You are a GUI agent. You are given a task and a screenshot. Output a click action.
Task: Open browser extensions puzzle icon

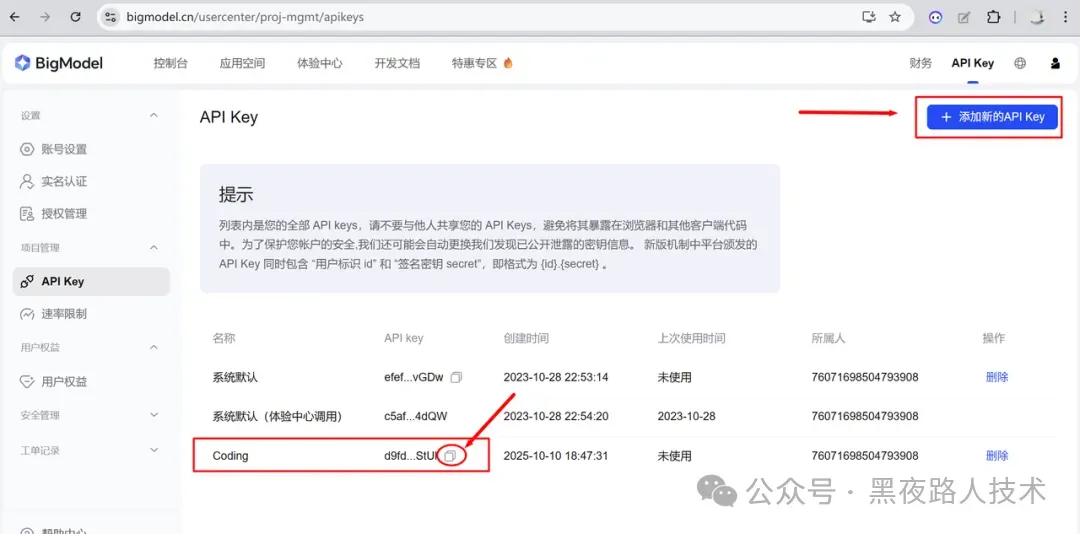tap(993, 17)
